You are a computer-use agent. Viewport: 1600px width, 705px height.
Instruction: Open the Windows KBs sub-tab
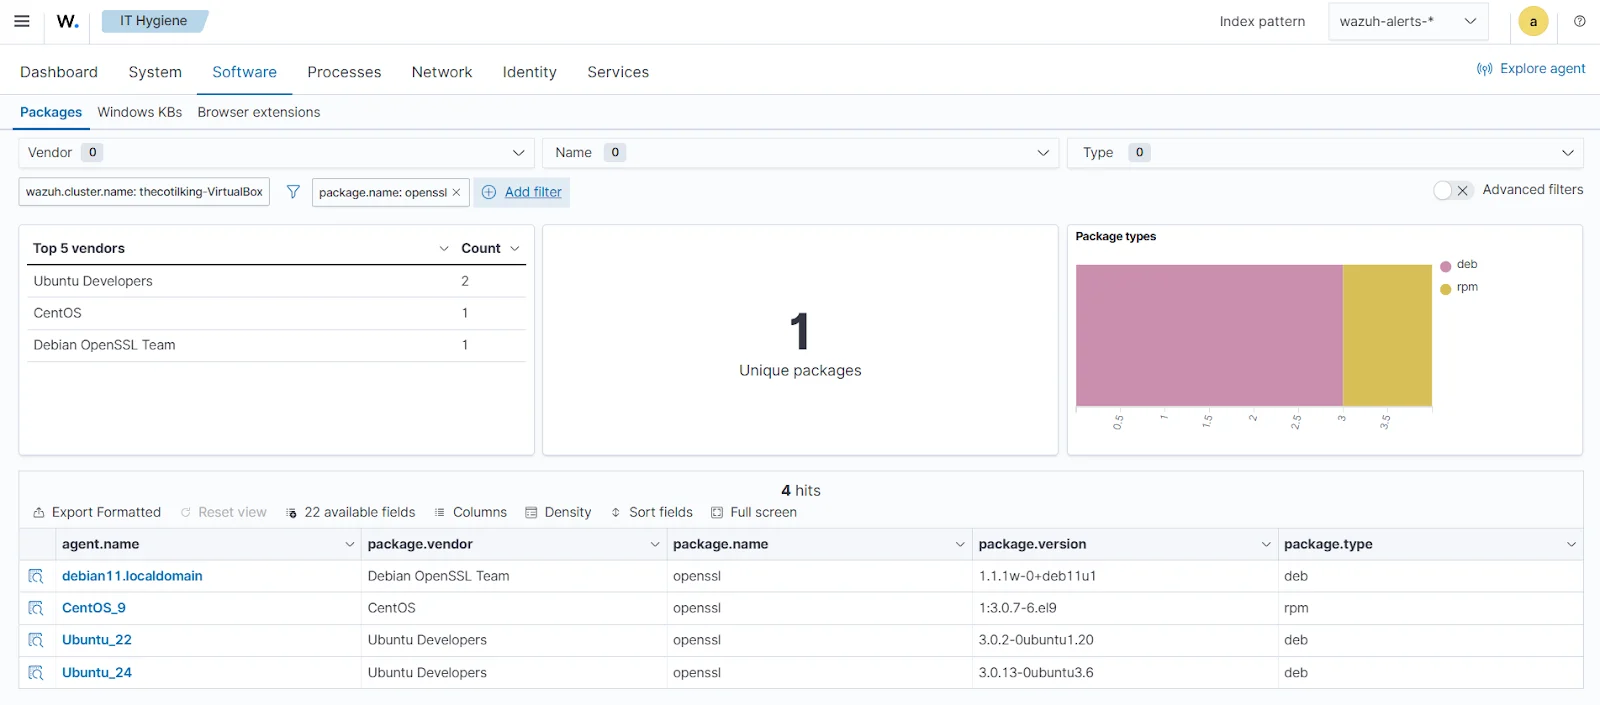[x=139, y=112]
